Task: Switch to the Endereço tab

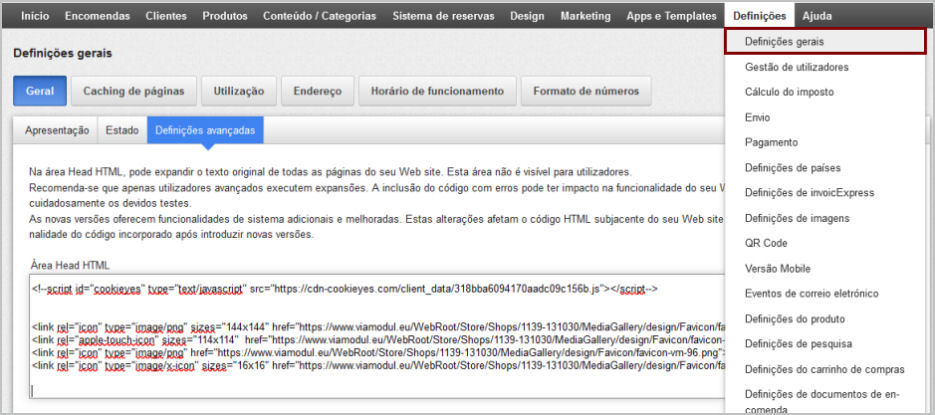Action: [x=318, y=91]
